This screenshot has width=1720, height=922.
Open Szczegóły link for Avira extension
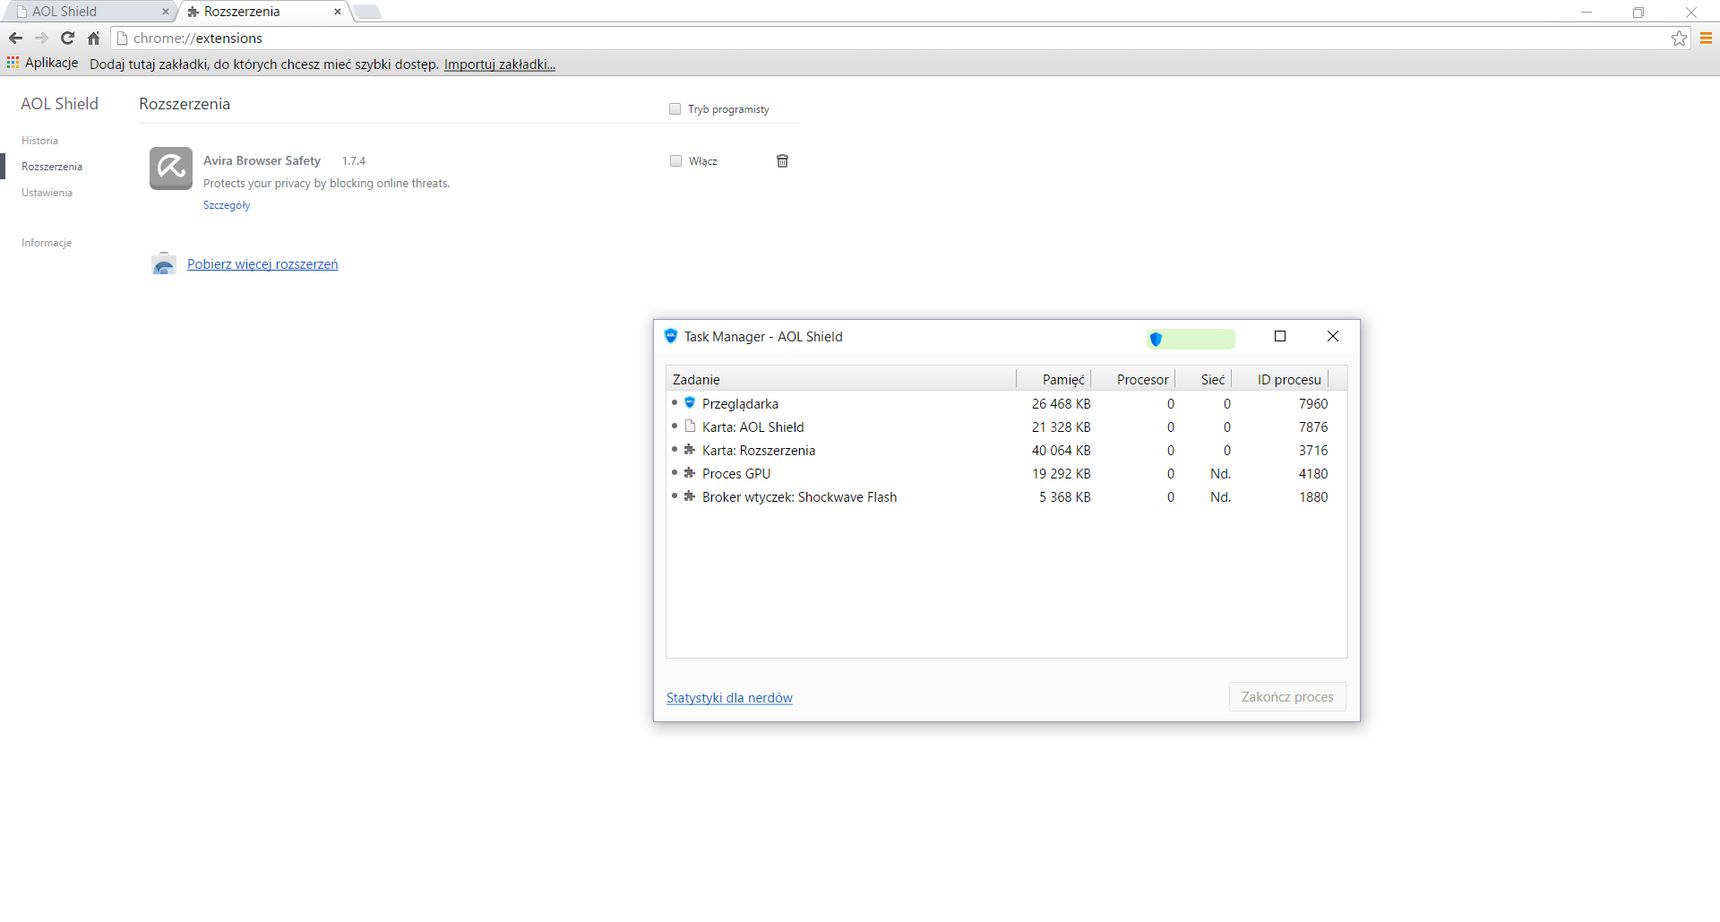[x=227, y=205]
